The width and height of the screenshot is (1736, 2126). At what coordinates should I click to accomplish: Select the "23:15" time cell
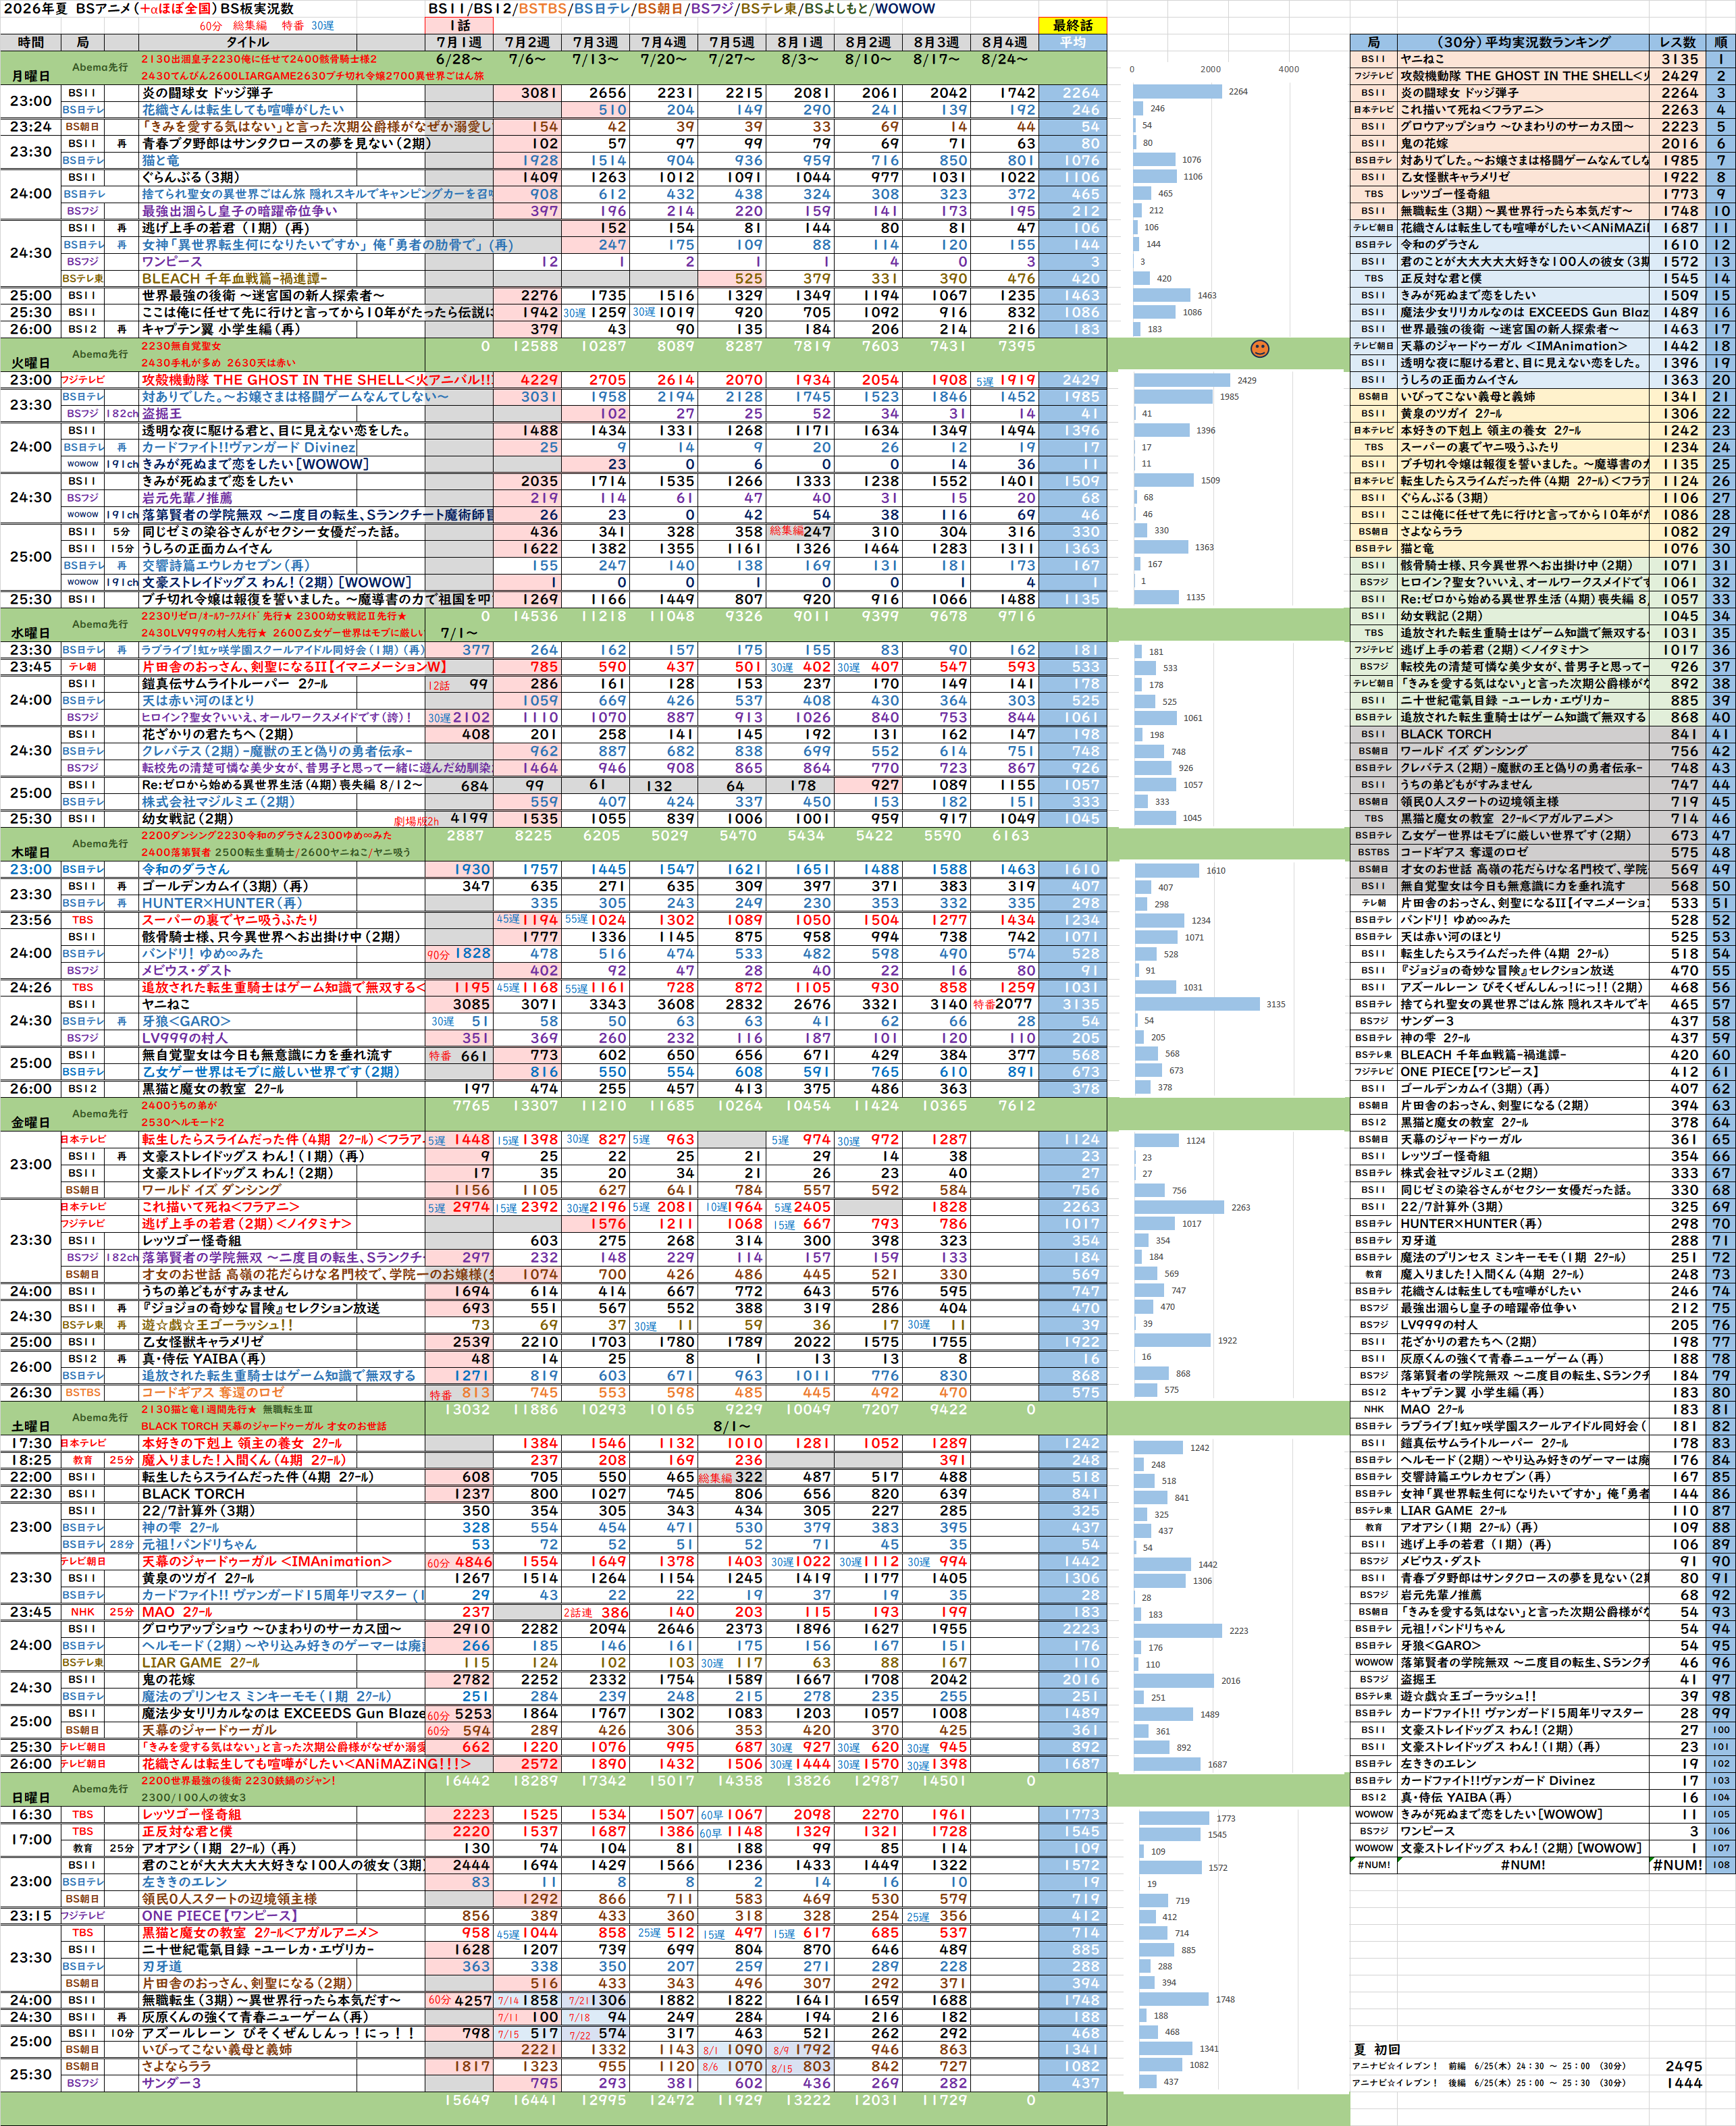(31, 1916)
